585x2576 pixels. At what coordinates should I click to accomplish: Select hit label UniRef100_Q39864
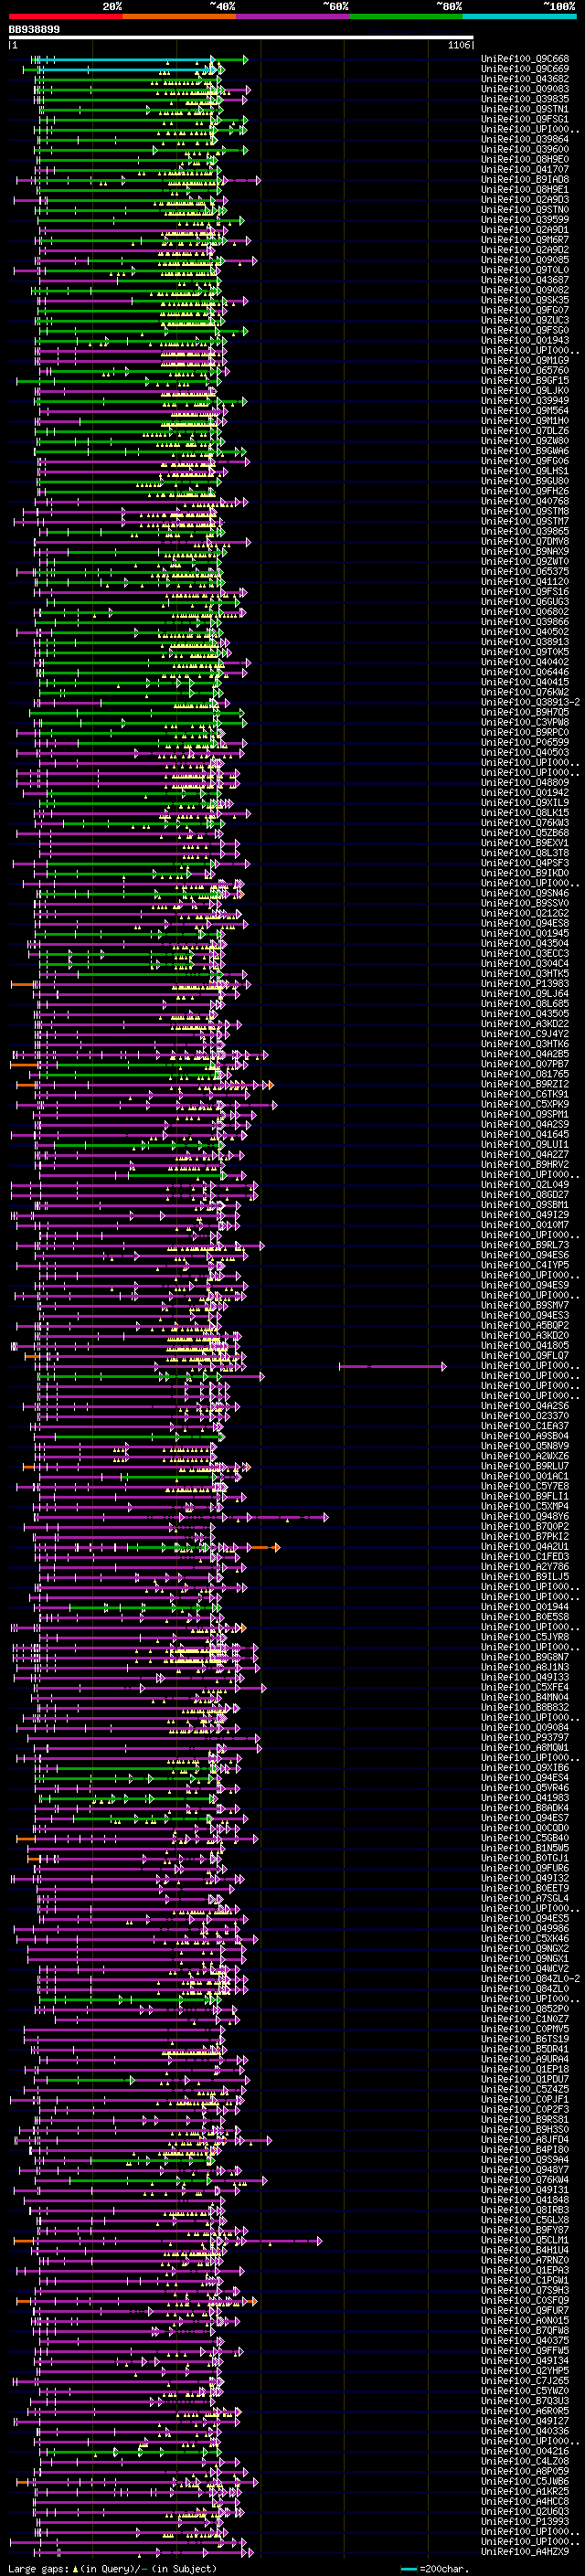point(525,139)
